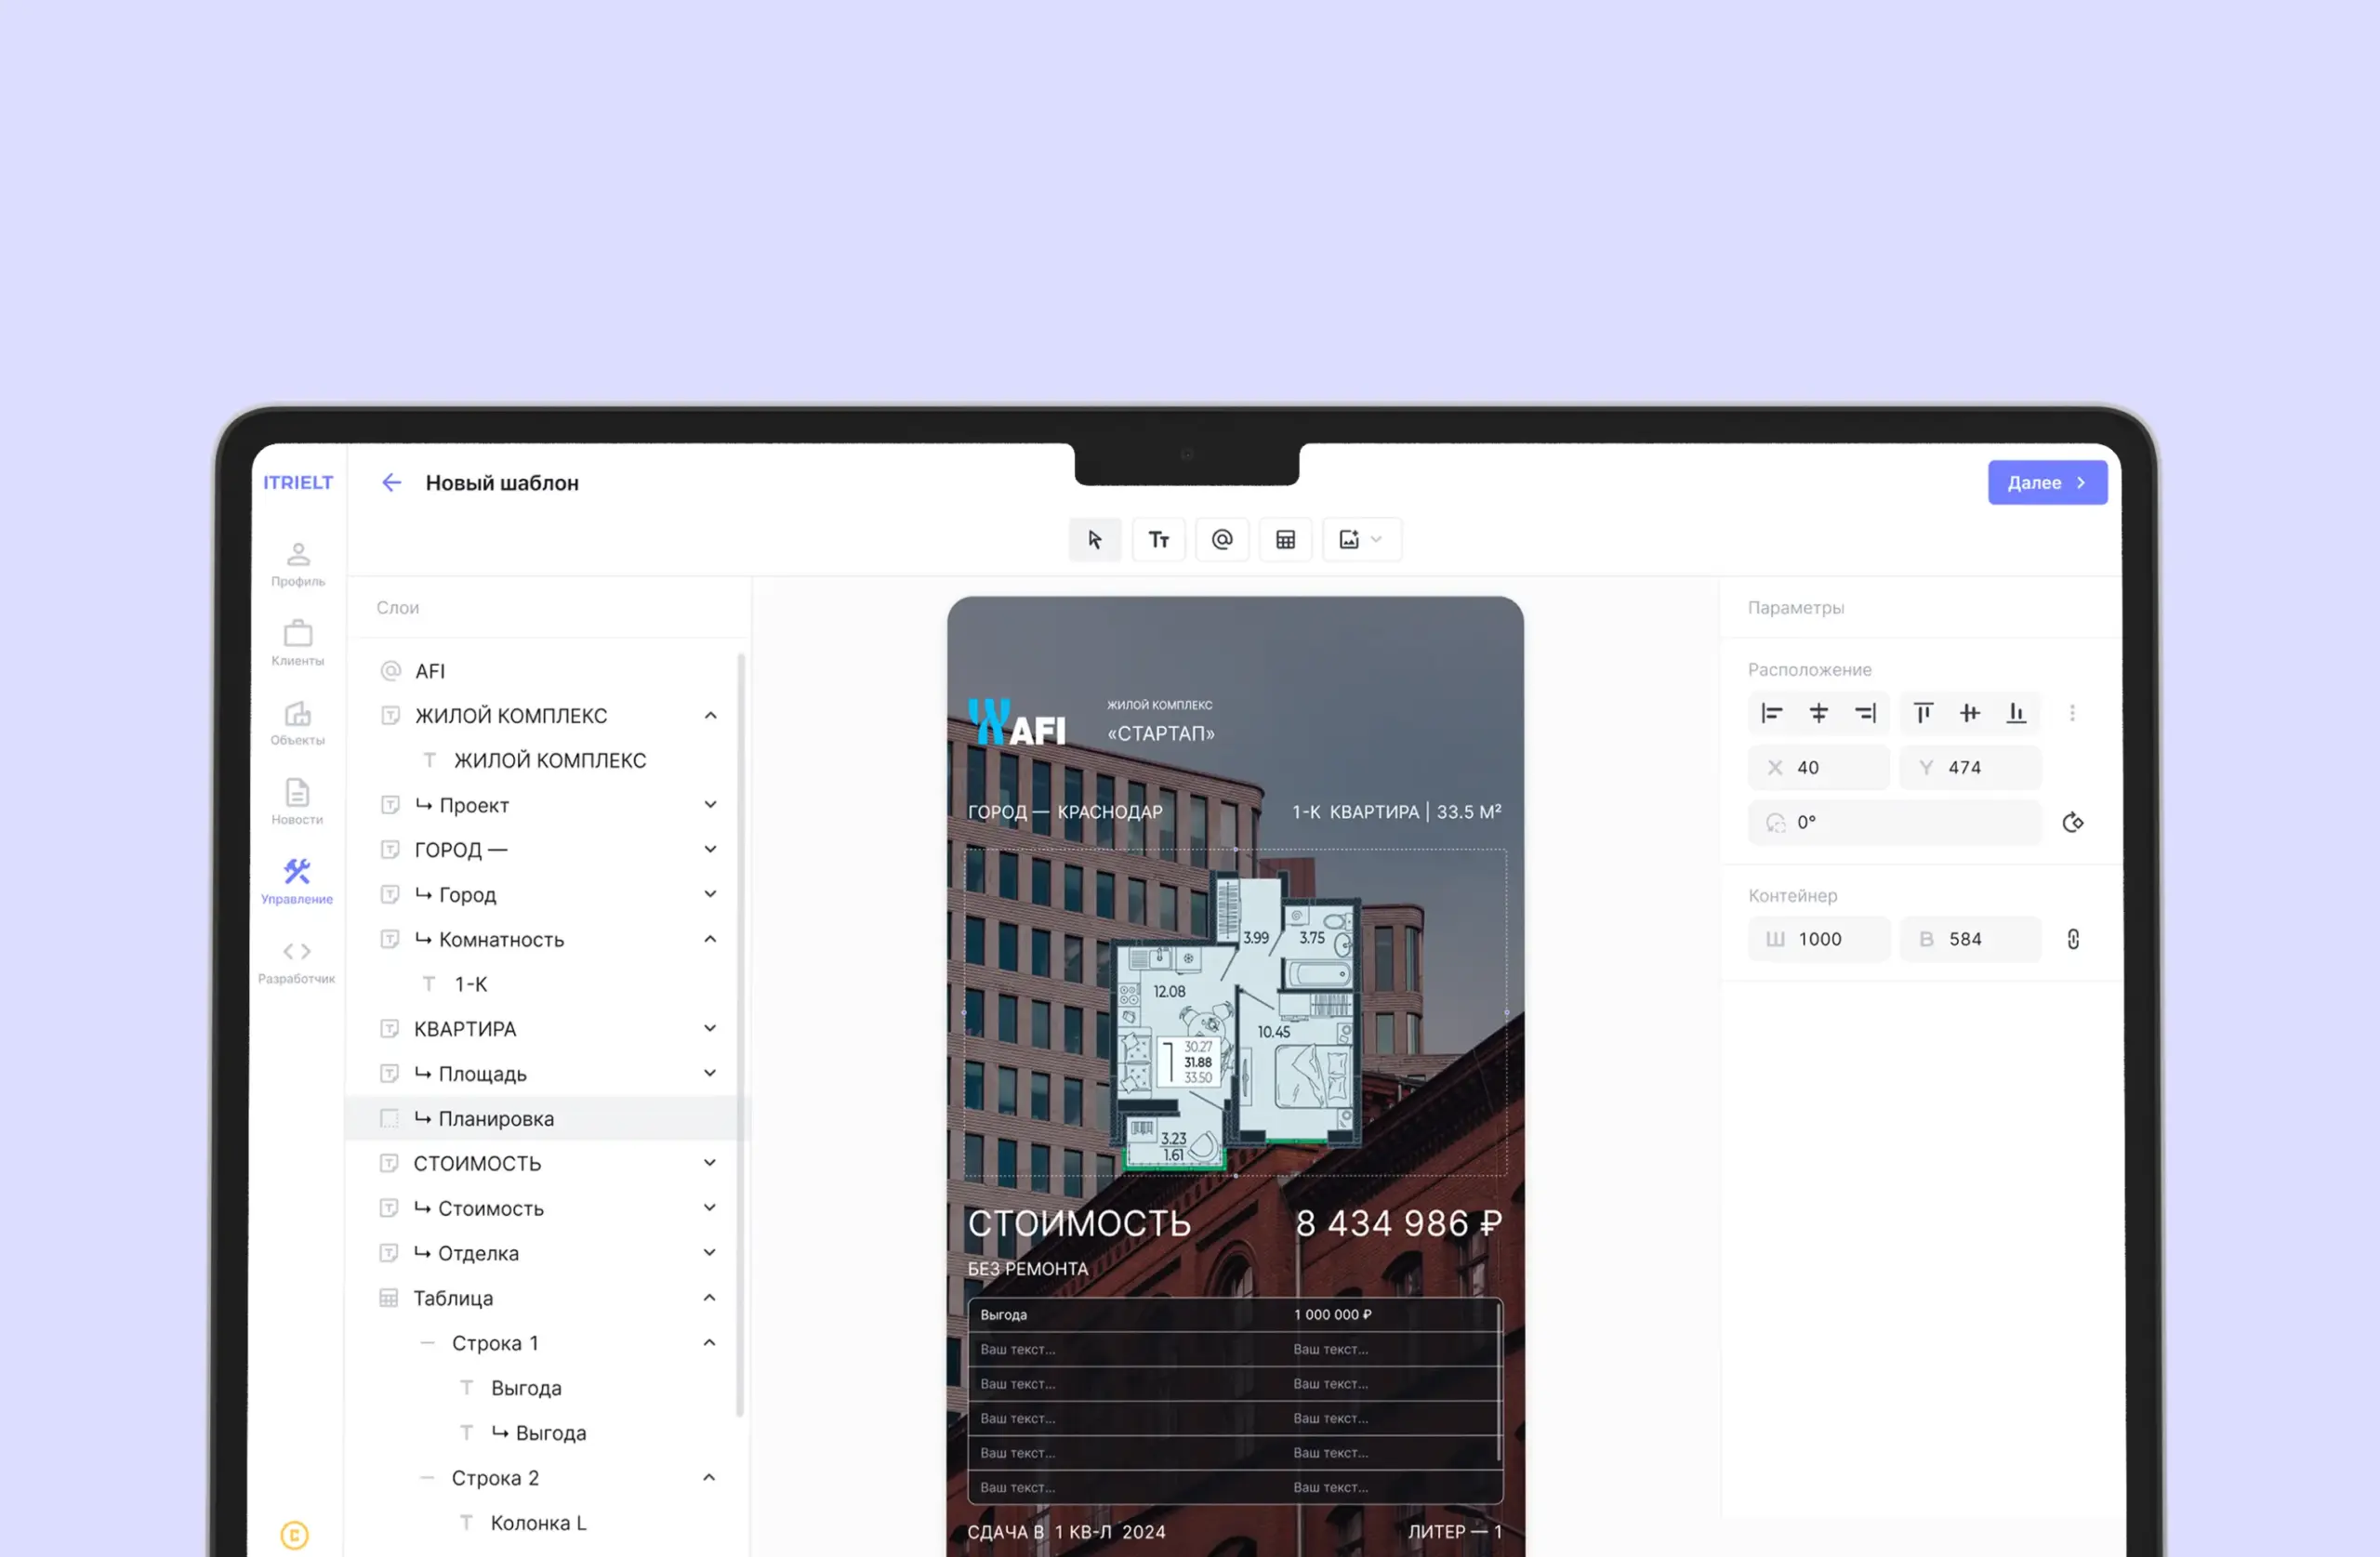The image size is (2380, 1557).
Task: Expand the СТОИМОСТЬ layer
Action: pos(710,1164)
